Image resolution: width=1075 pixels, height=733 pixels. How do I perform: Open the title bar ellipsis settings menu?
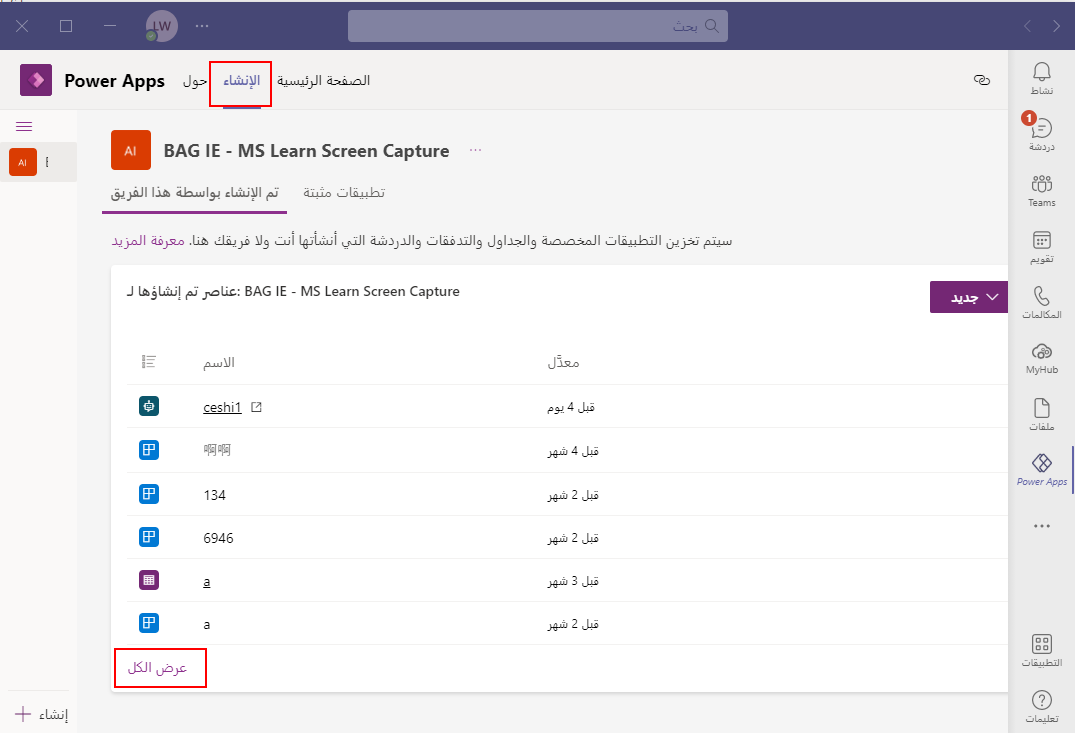click(x=202, y=26)
